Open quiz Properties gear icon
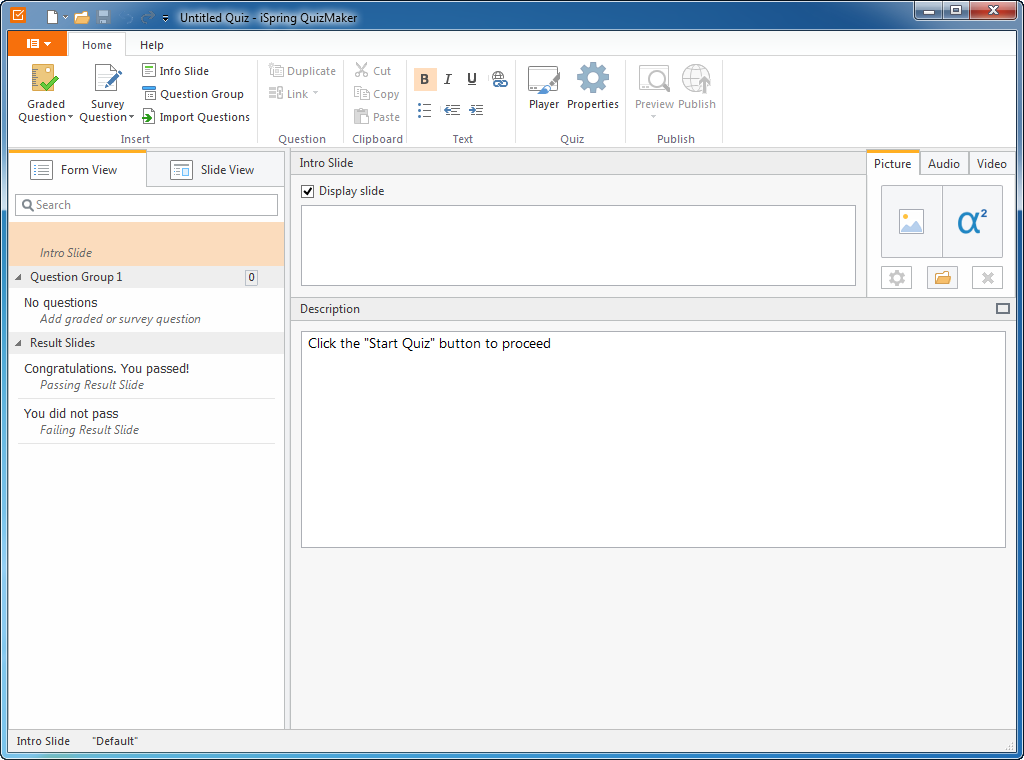The image size is (1024, 760). (593, 80)
